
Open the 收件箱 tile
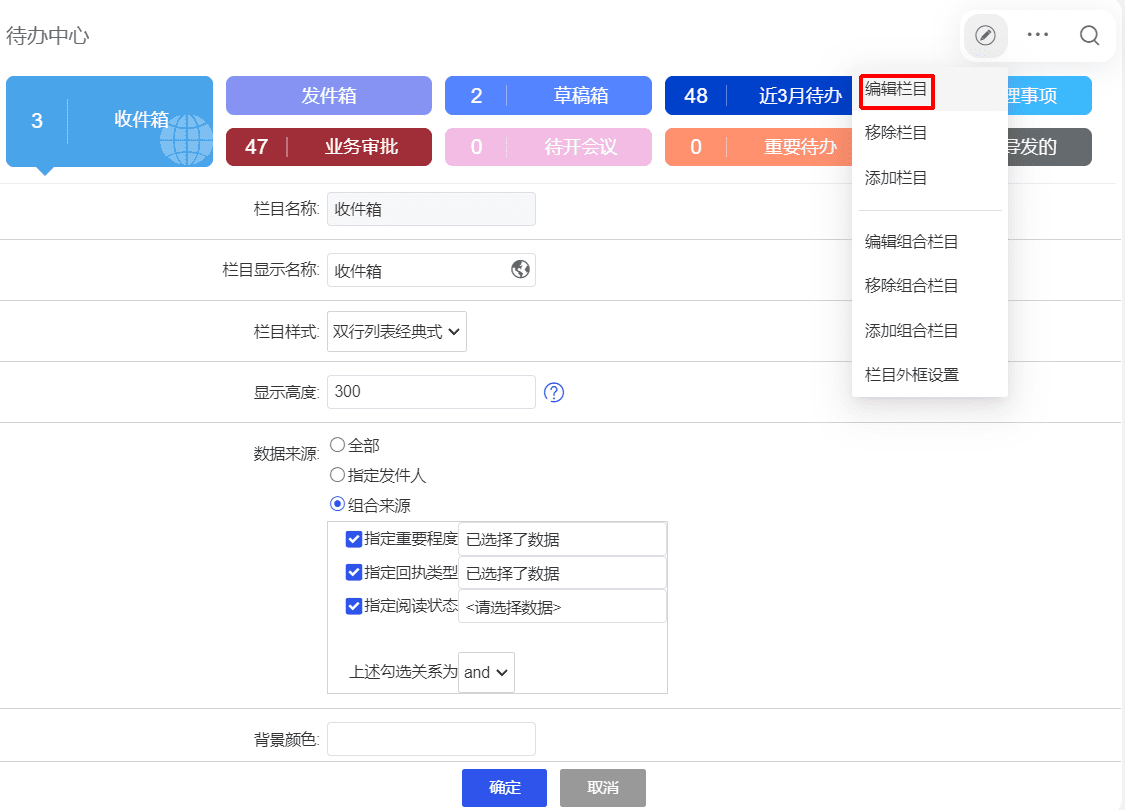[x=110, y=121]
